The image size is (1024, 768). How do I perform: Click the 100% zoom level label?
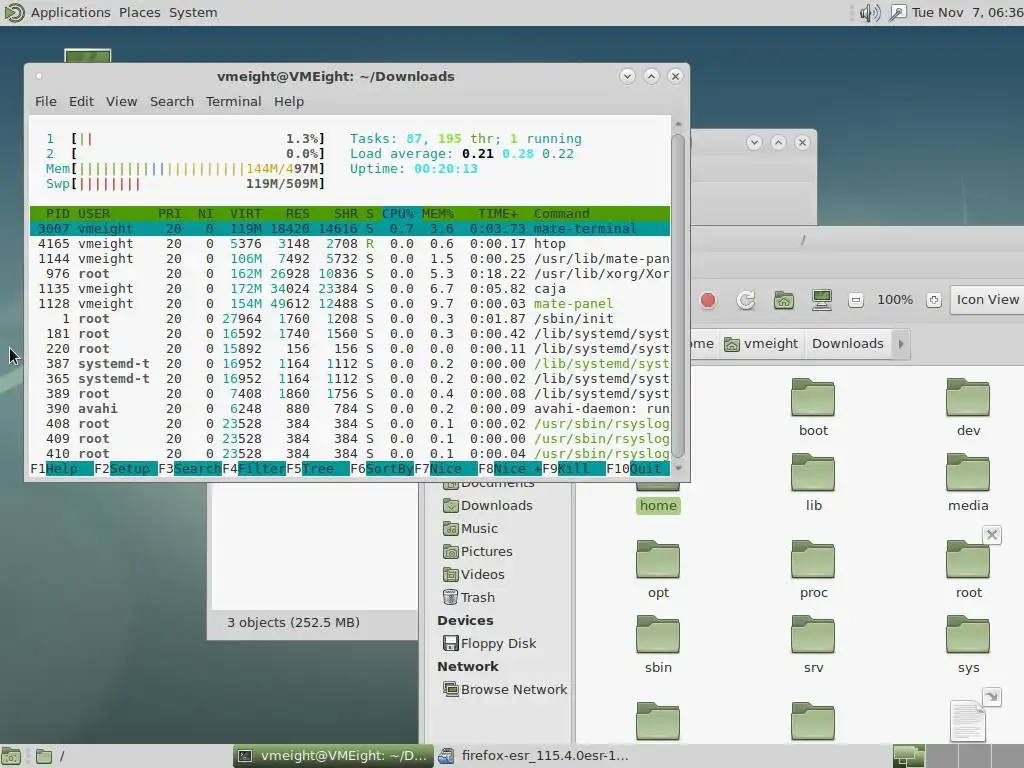pyautogui.click(x=895, y=300)
